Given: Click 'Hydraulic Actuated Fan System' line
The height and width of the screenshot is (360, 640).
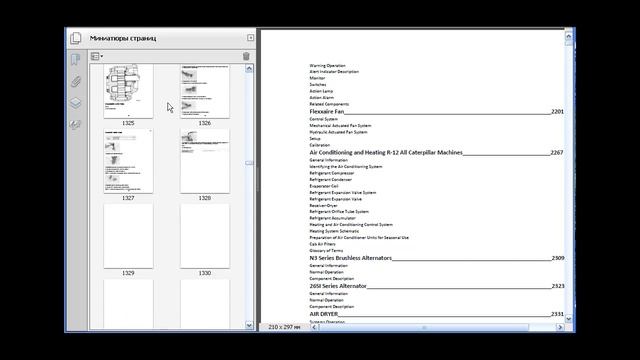Looking at the screenshot, I should click(338, 132).
